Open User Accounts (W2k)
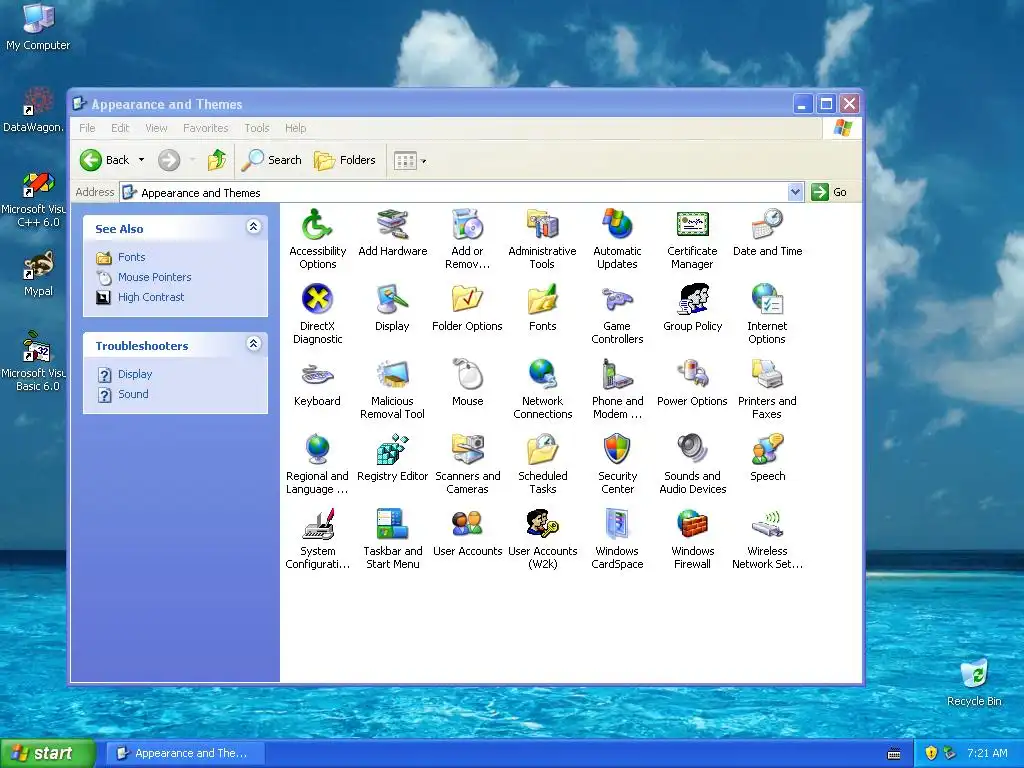This screenshot has width=1024, height=768. 543,539
